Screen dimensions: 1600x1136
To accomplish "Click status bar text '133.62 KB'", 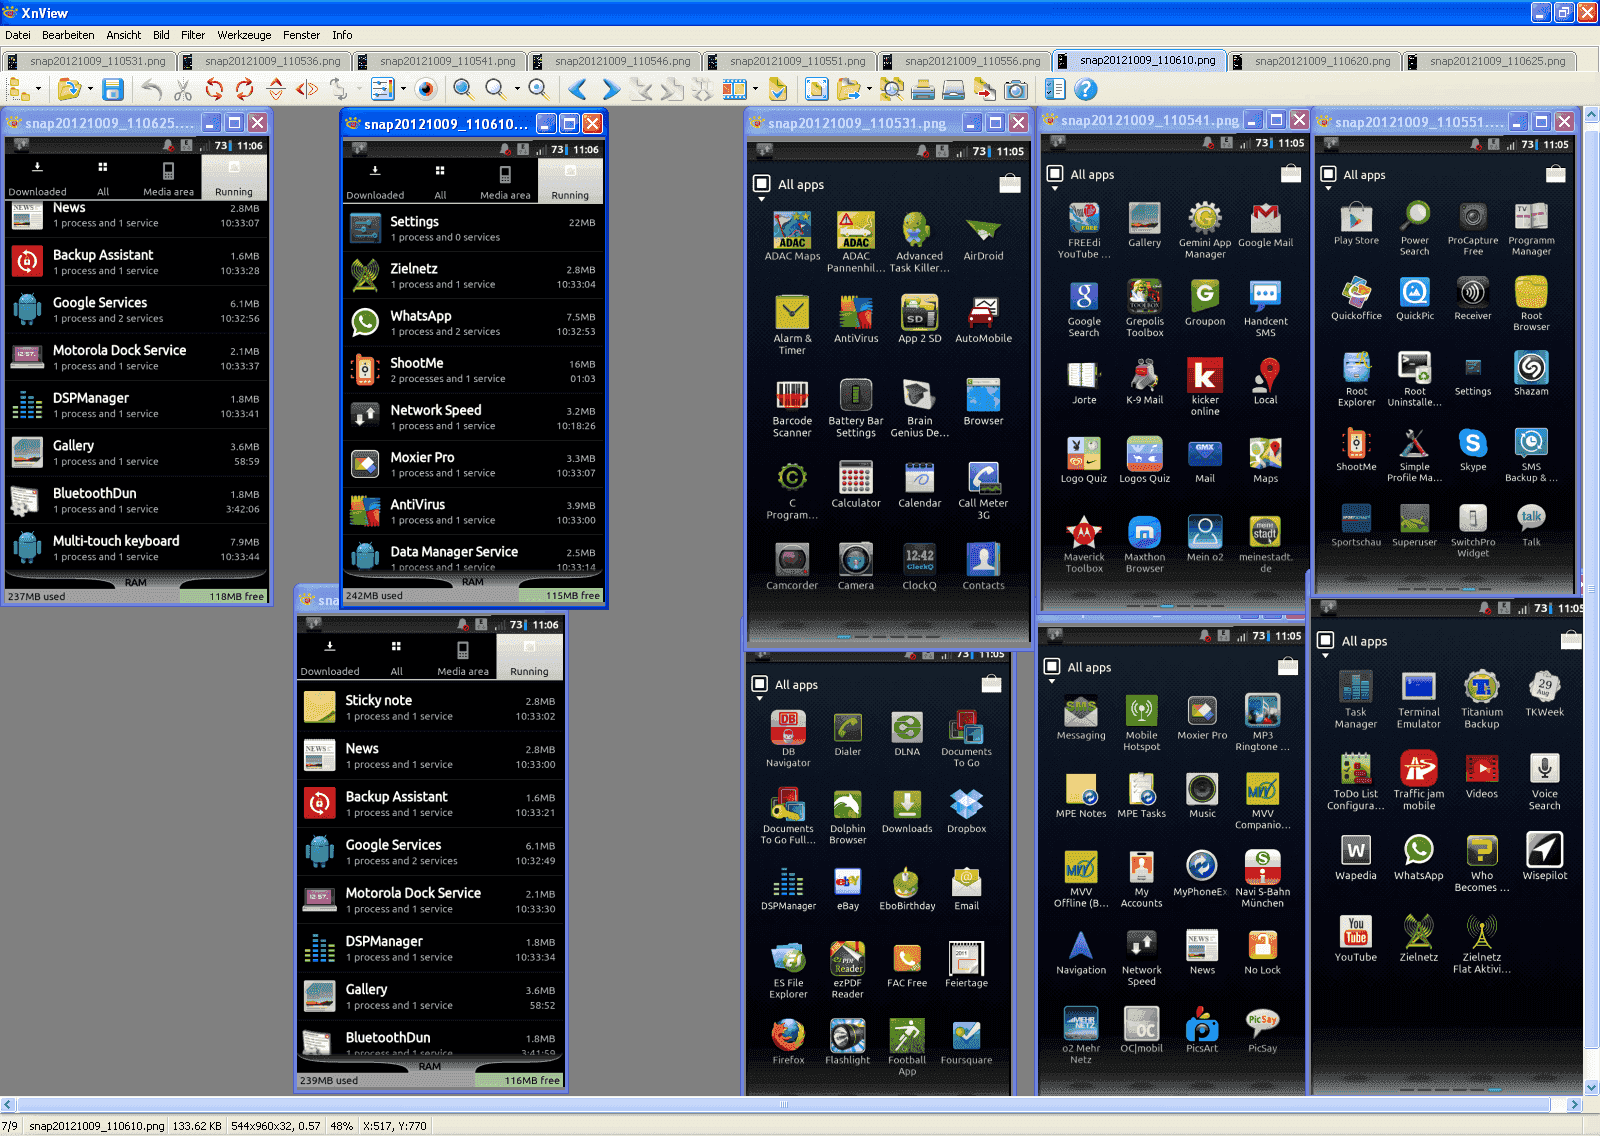I will coord(197,1126).
